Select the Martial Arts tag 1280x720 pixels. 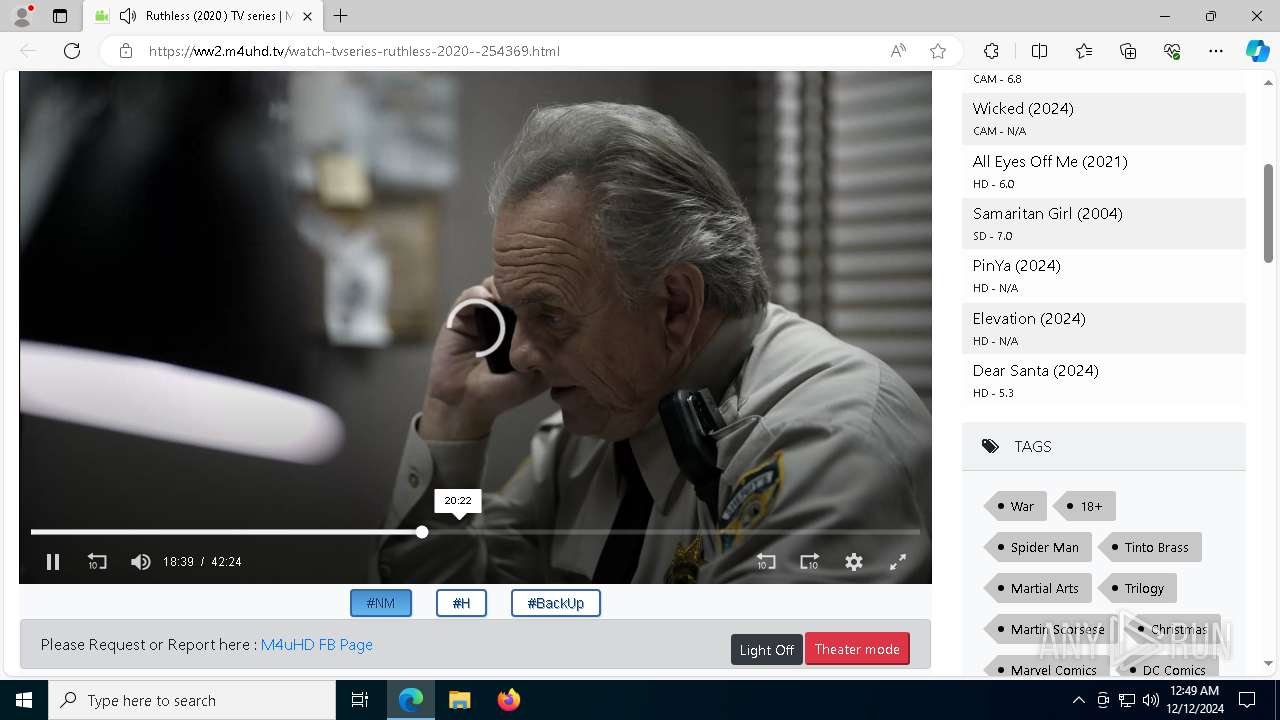(x=1037, y=588)
